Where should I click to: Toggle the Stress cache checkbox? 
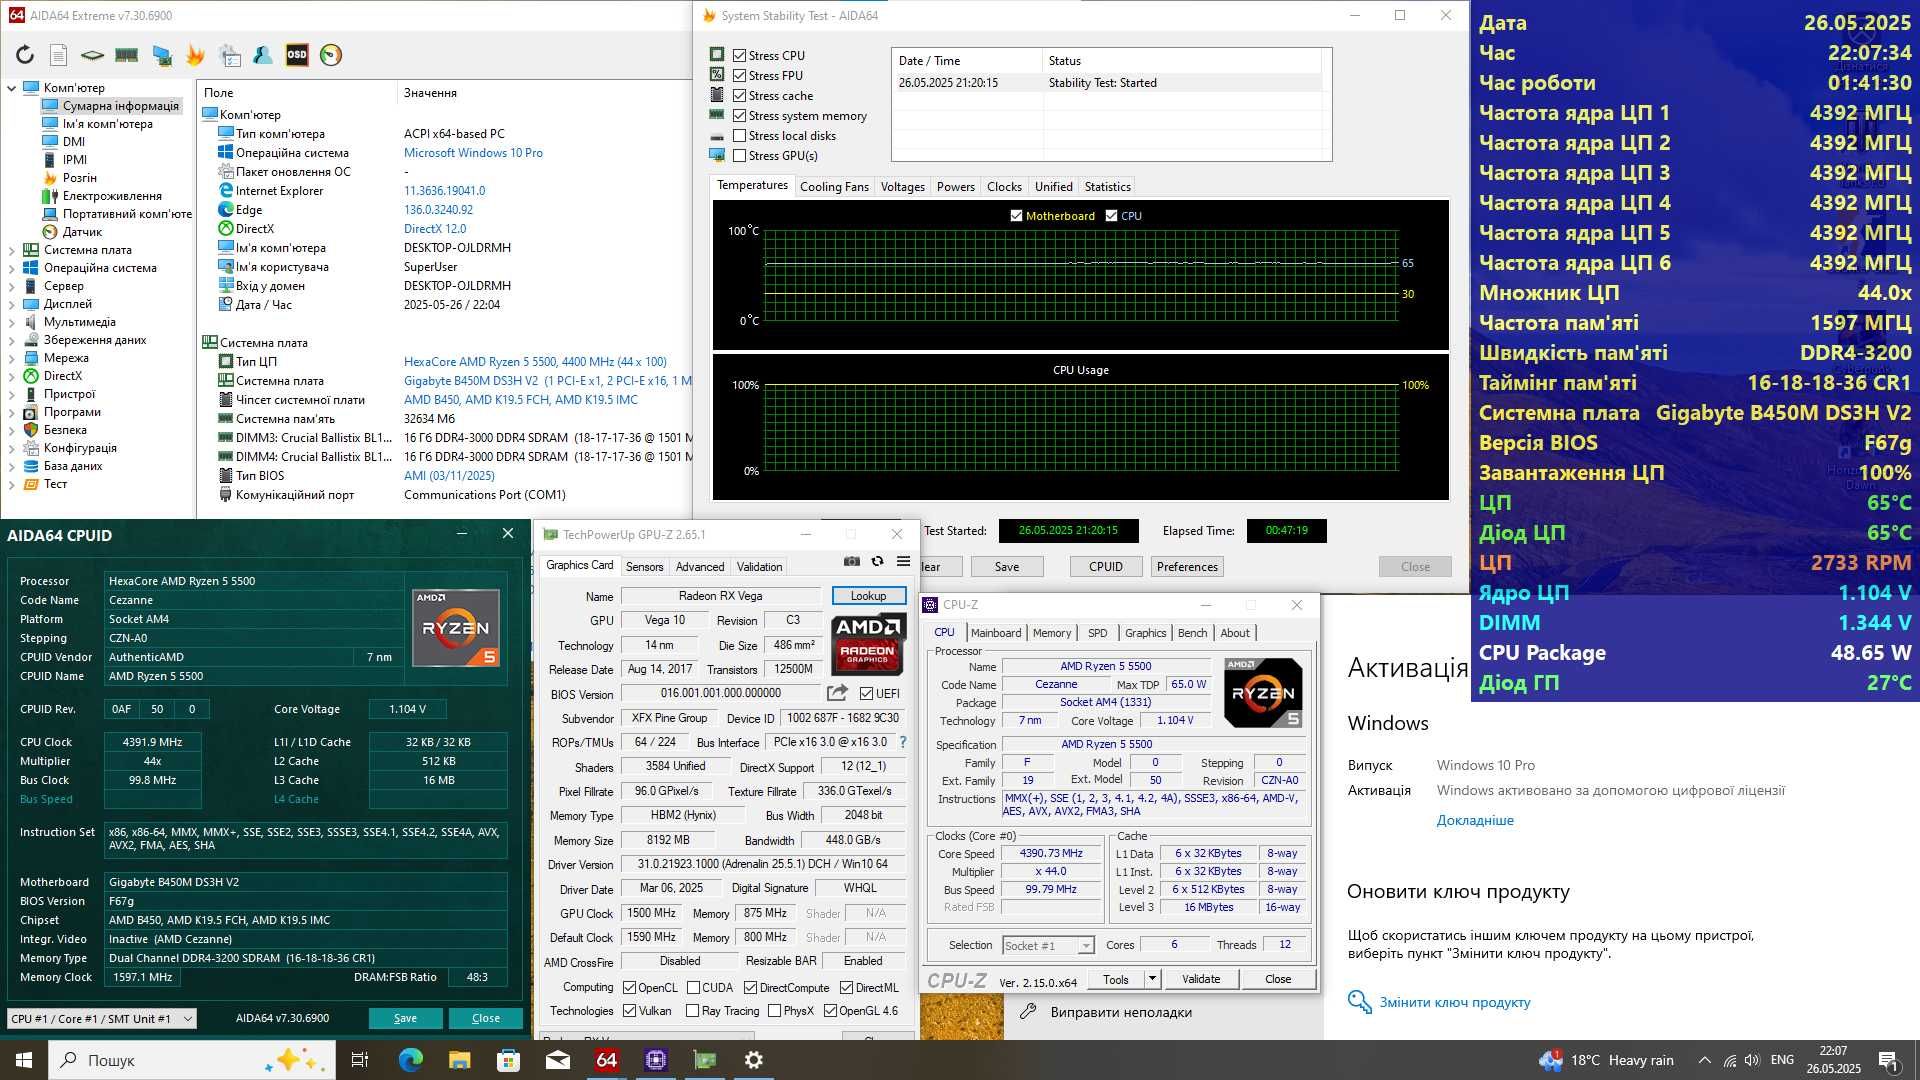[739, 96]
